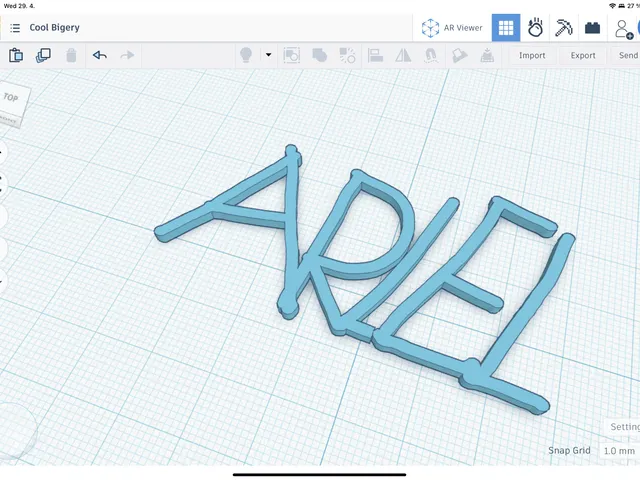
Task: Select the 3D design grid view
Action: tap(506, 28)
